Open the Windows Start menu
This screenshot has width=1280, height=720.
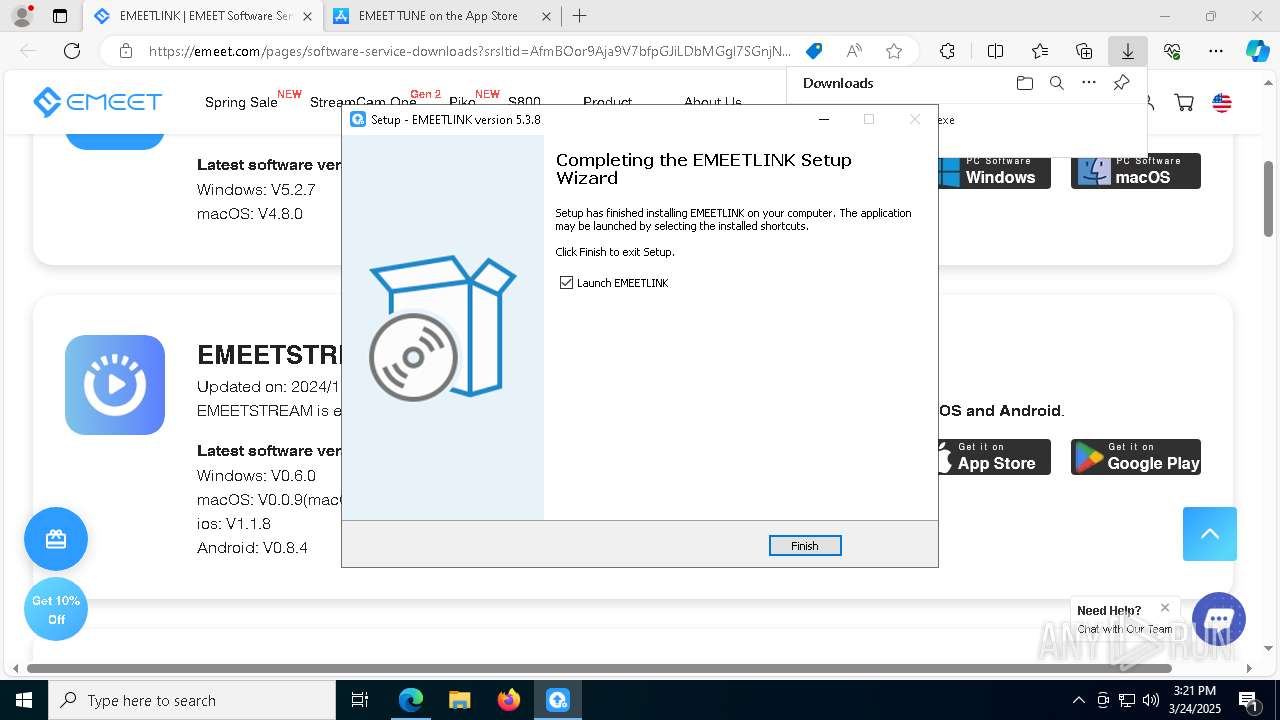(24, 700)
